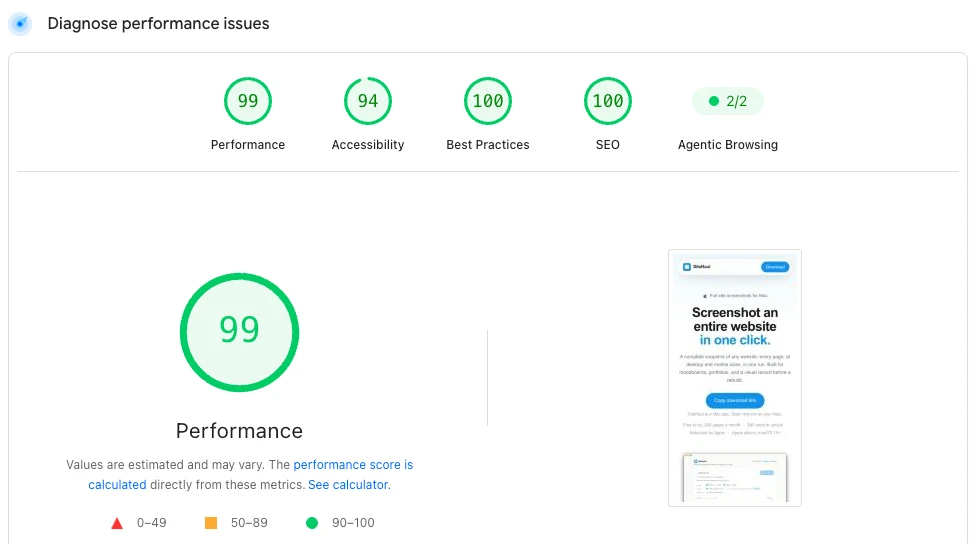Click the large Performance title below the gauge

239,431
